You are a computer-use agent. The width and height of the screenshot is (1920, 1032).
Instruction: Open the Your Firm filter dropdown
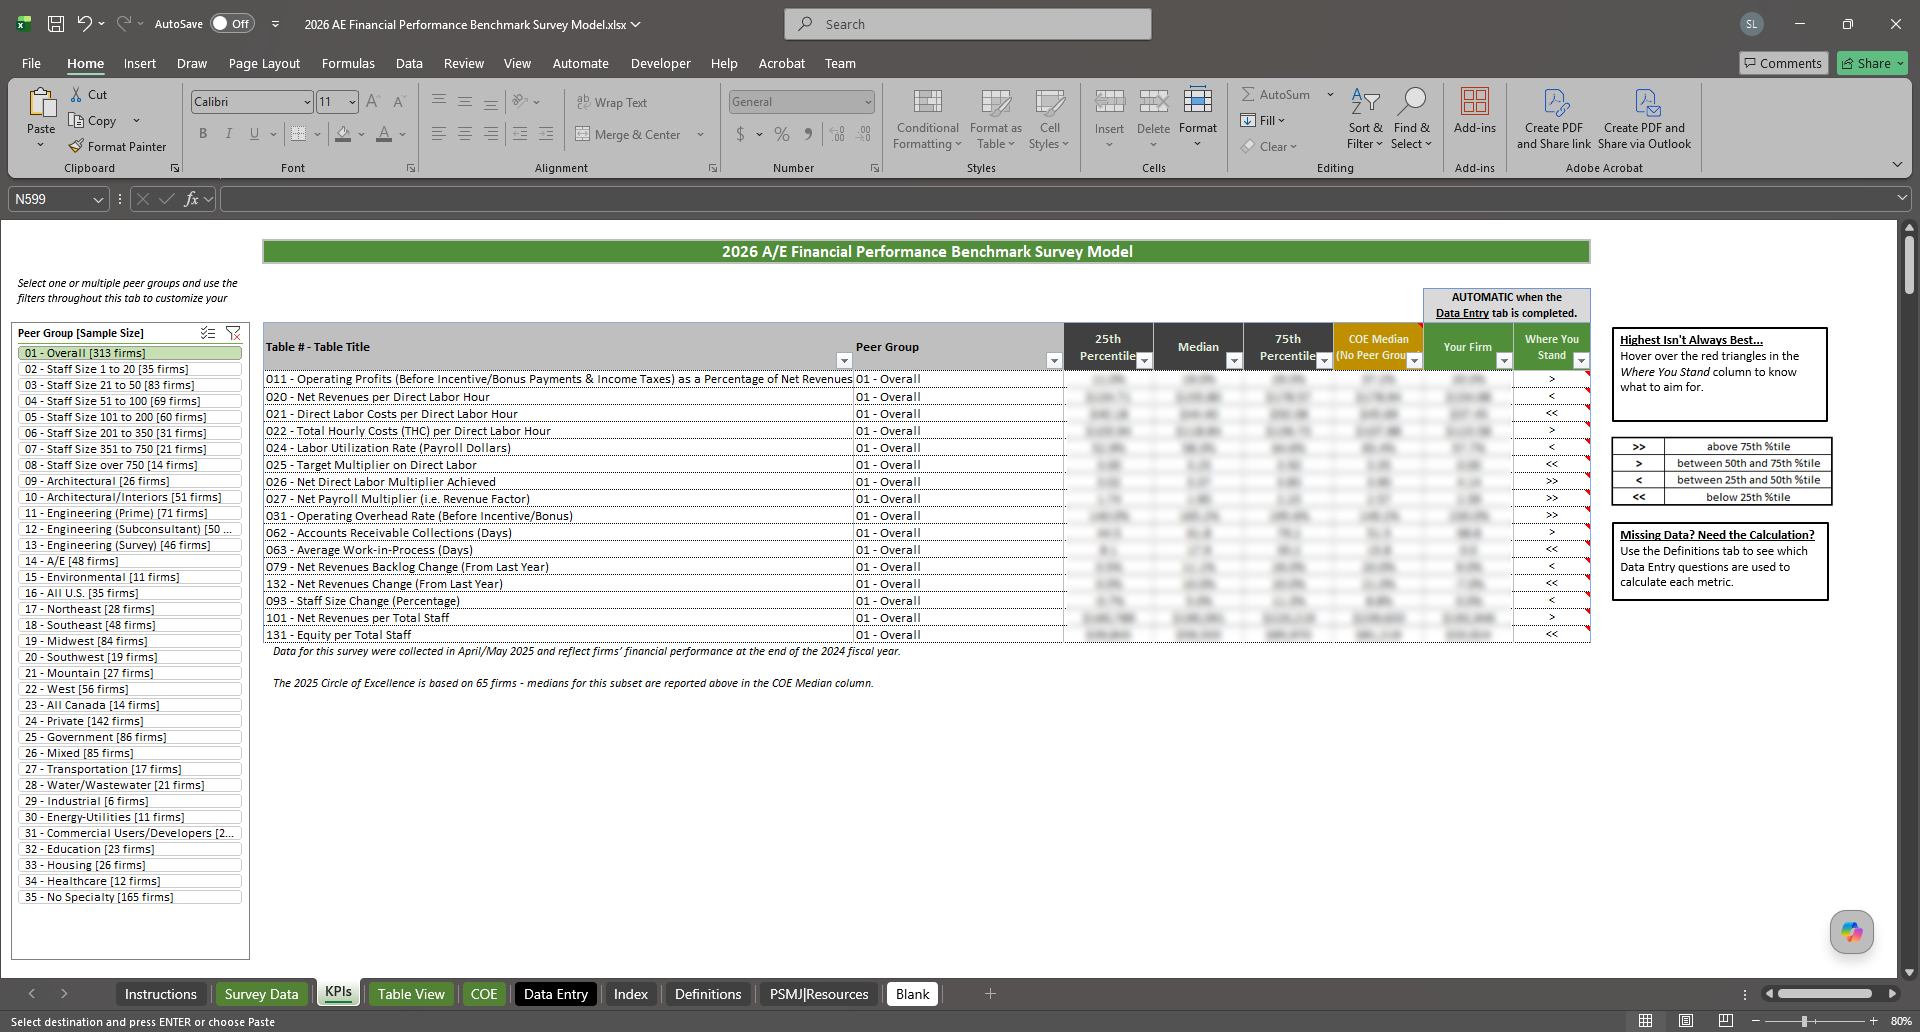click(x=1504, y=361)
